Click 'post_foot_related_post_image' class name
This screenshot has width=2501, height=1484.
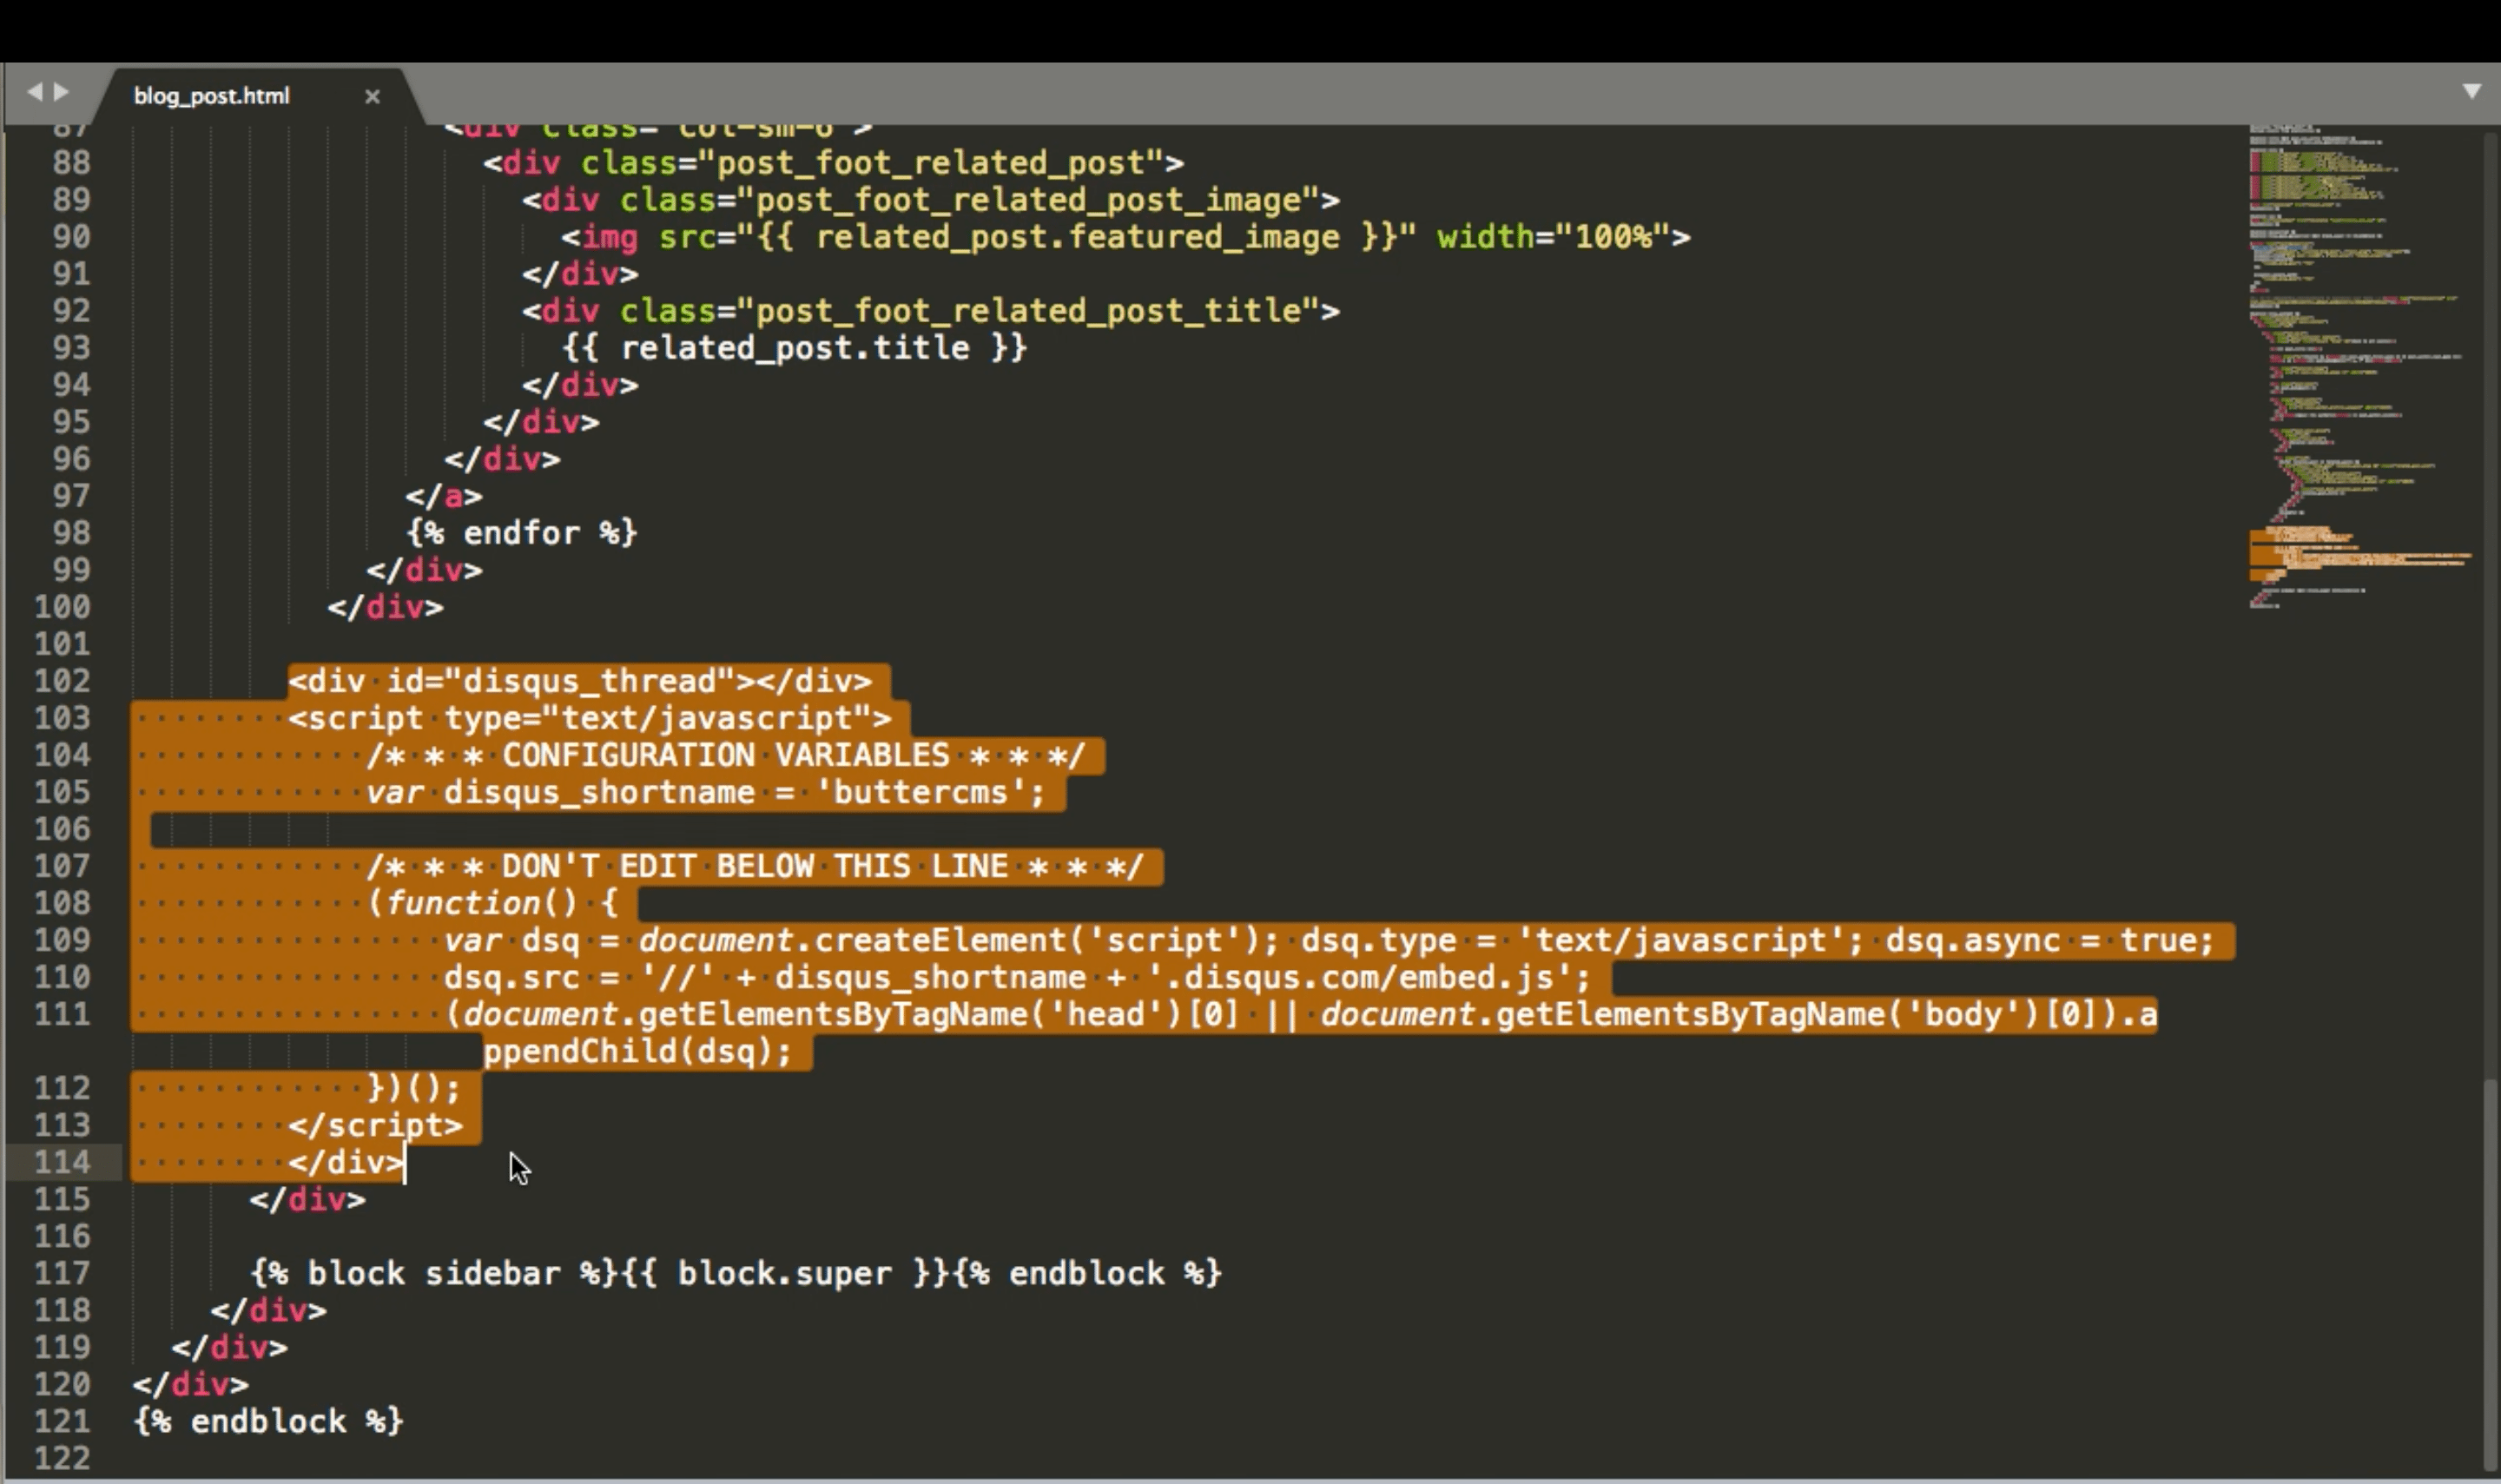click(1027, 200)
